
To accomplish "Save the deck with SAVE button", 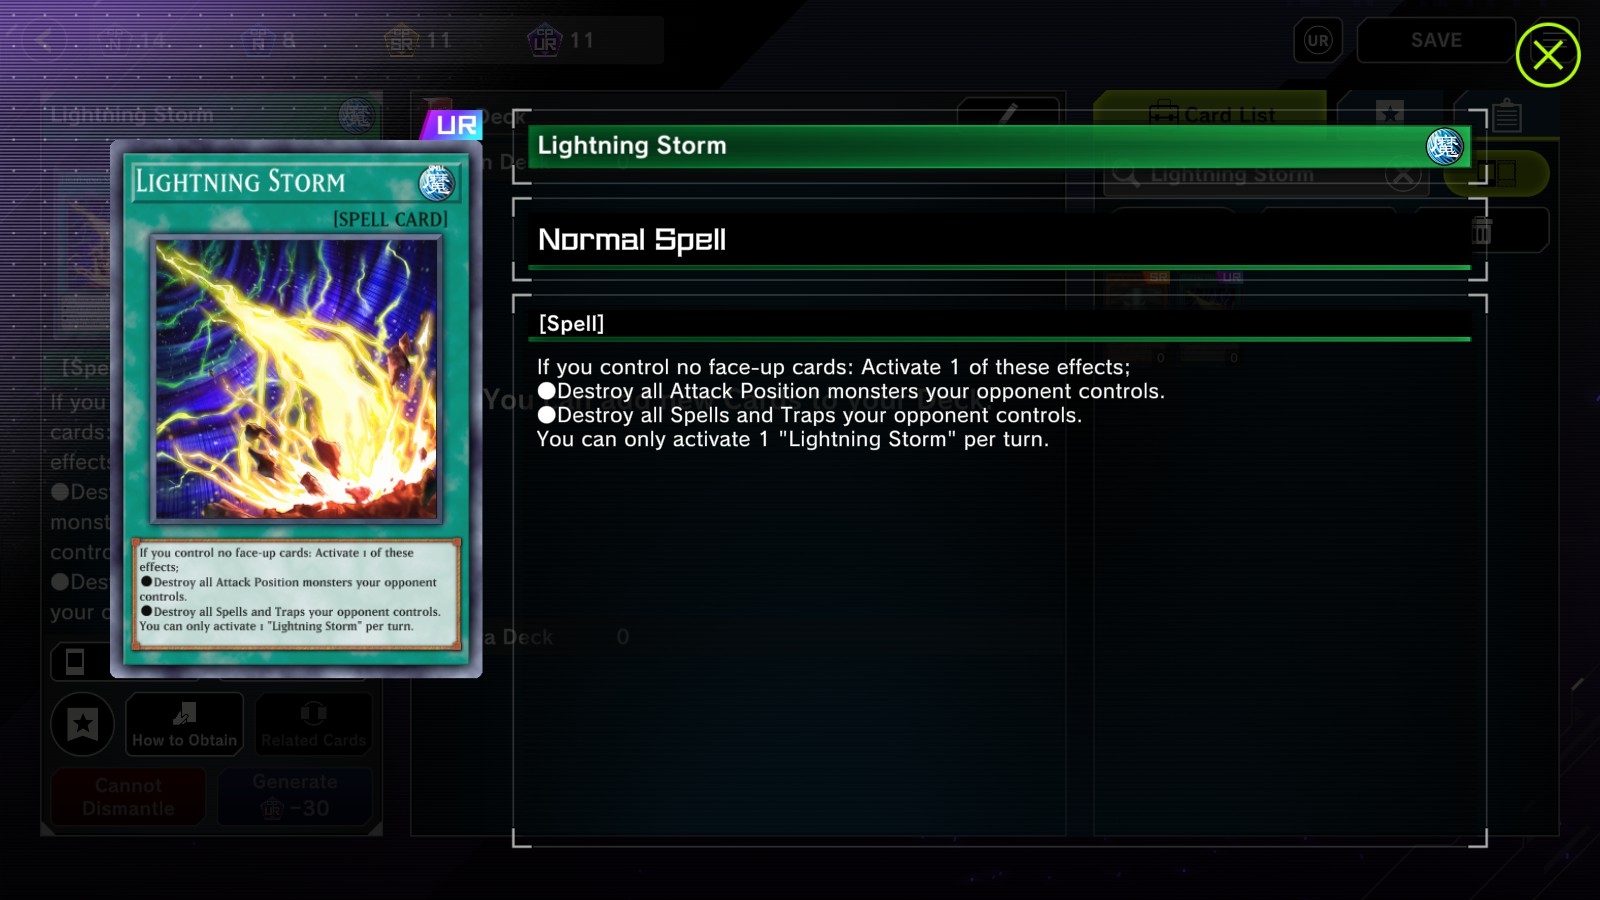I will (1436, 41).
